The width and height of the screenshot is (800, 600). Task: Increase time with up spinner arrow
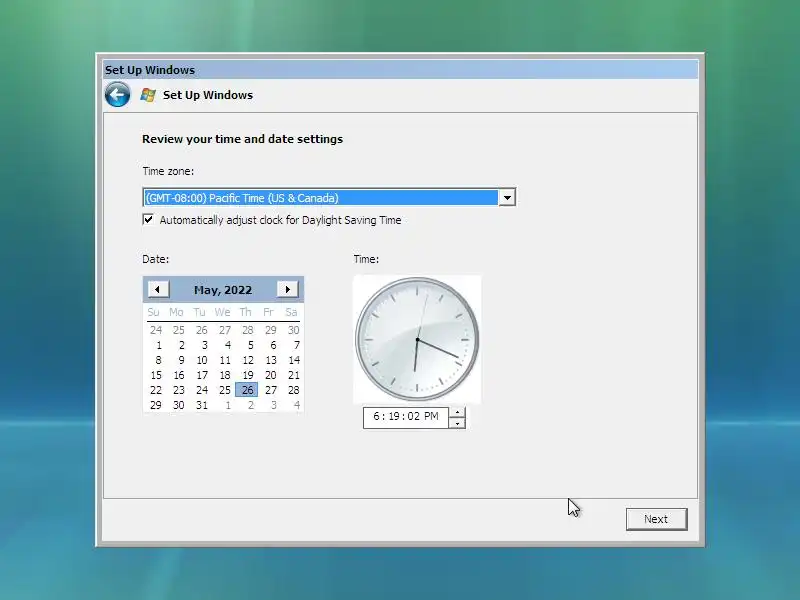(457, 412)
